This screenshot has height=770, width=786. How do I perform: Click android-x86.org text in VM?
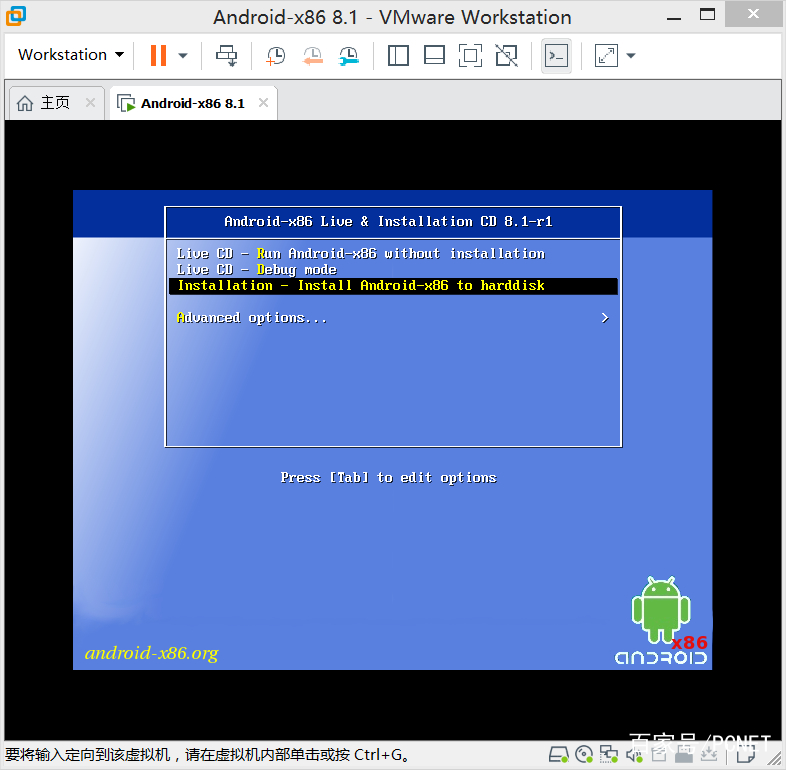(x=151, y=653)
